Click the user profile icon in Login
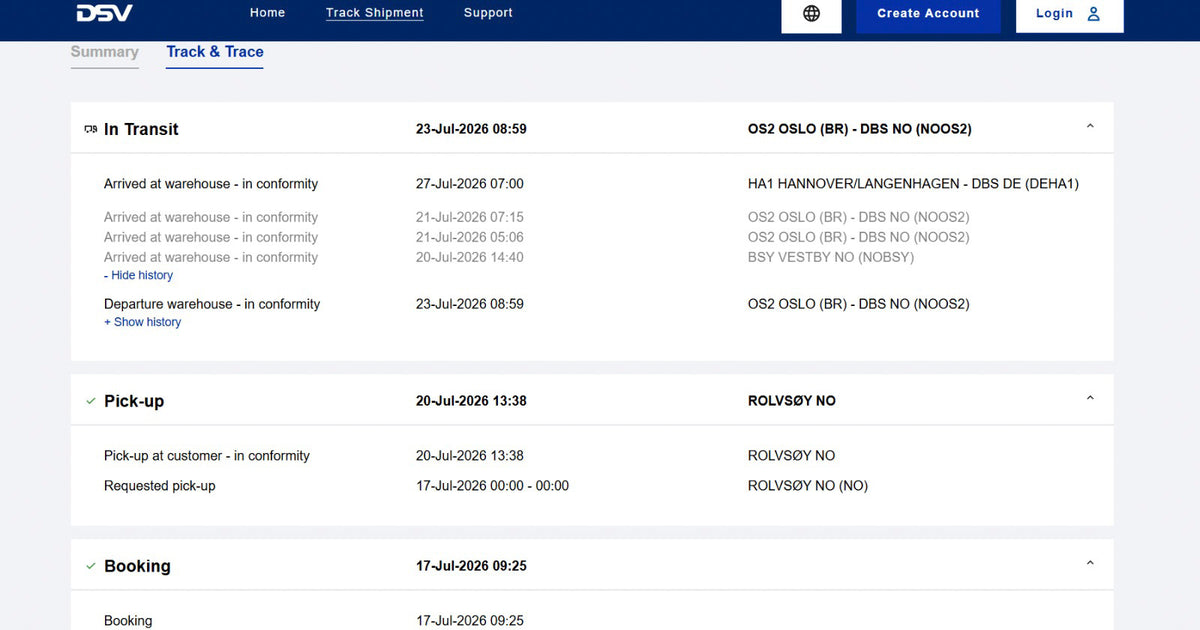 point(1093,14)
